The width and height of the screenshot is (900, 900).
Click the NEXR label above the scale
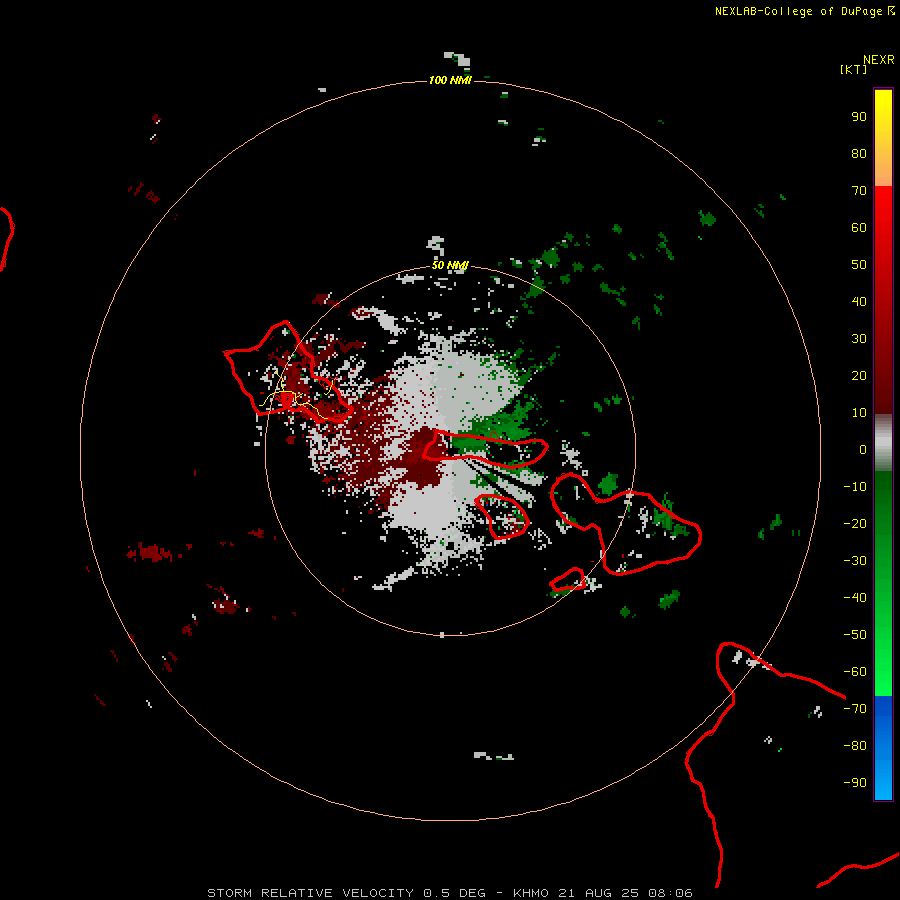[878, 60]
